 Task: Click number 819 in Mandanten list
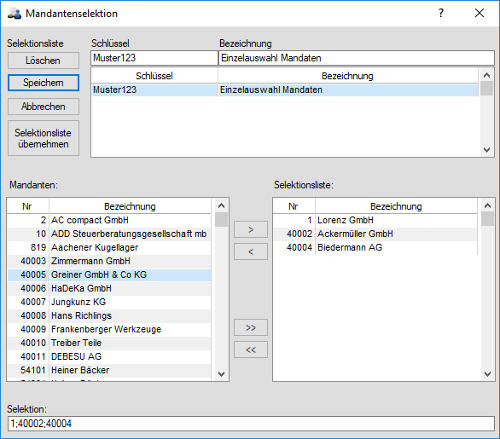[38, 248]
